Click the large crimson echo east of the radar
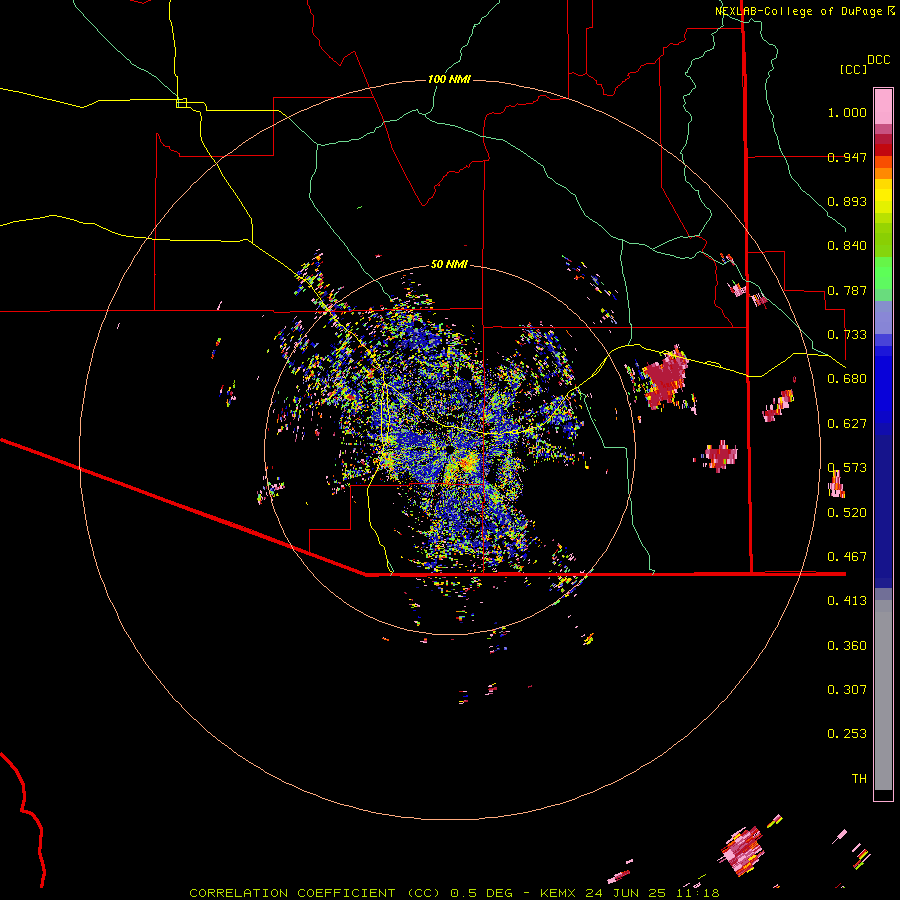 click(x=665, y=377)
